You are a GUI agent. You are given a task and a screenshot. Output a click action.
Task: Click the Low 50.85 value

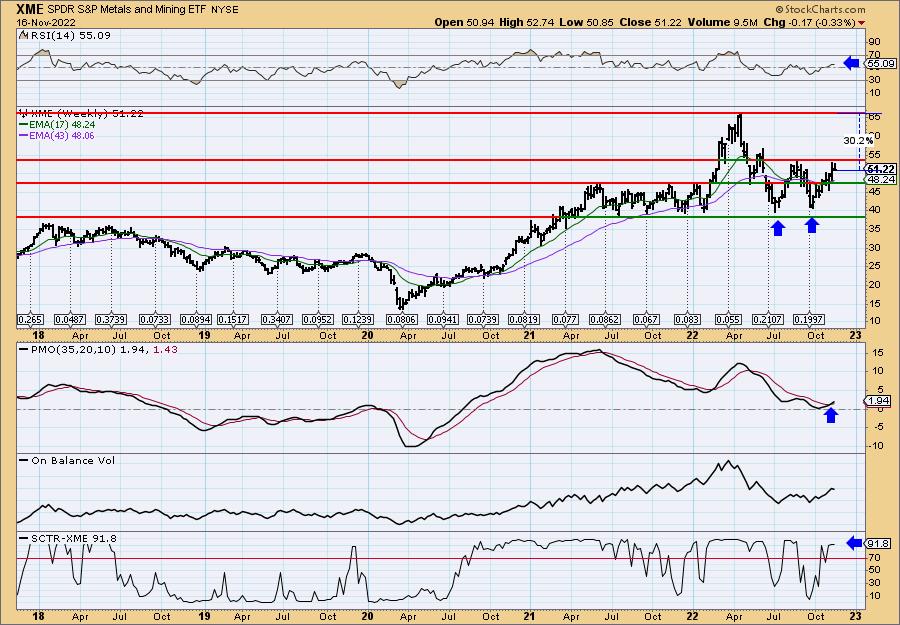(x=585, y=22)
